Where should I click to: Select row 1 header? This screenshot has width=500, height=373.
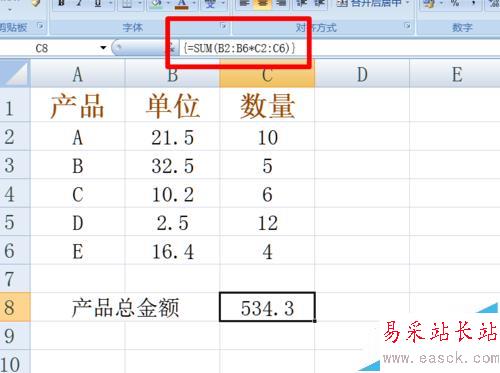click(15, 105)
